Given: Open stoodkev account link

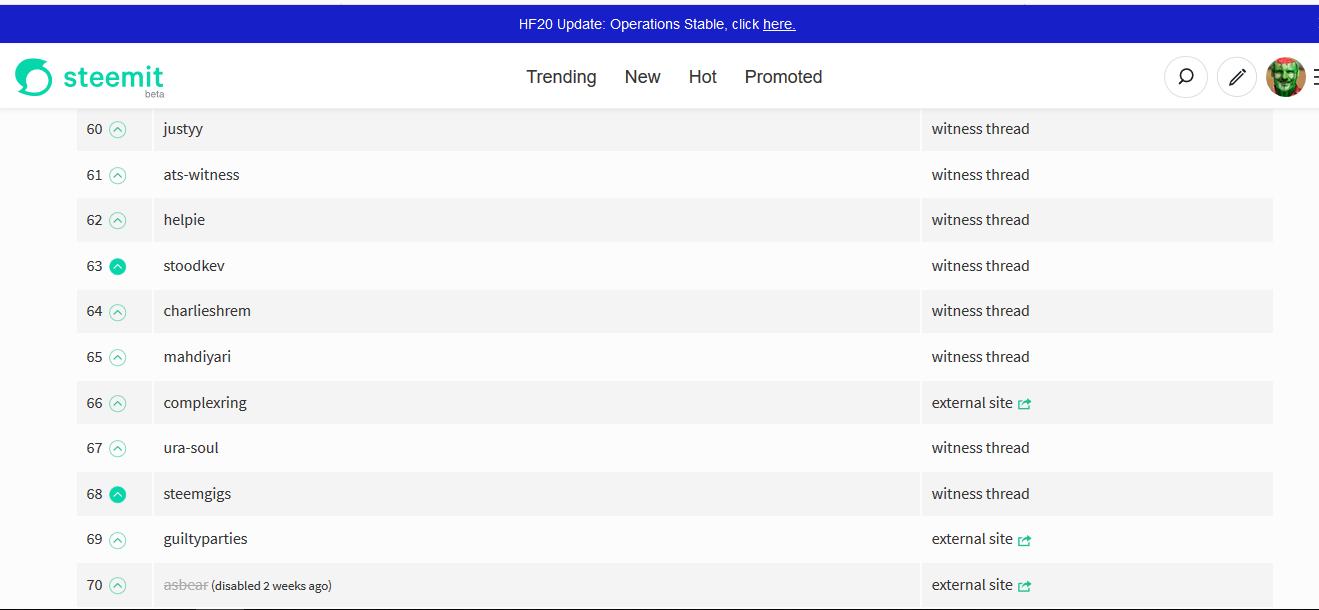Looking at the screenshot, I should [194, 266].
